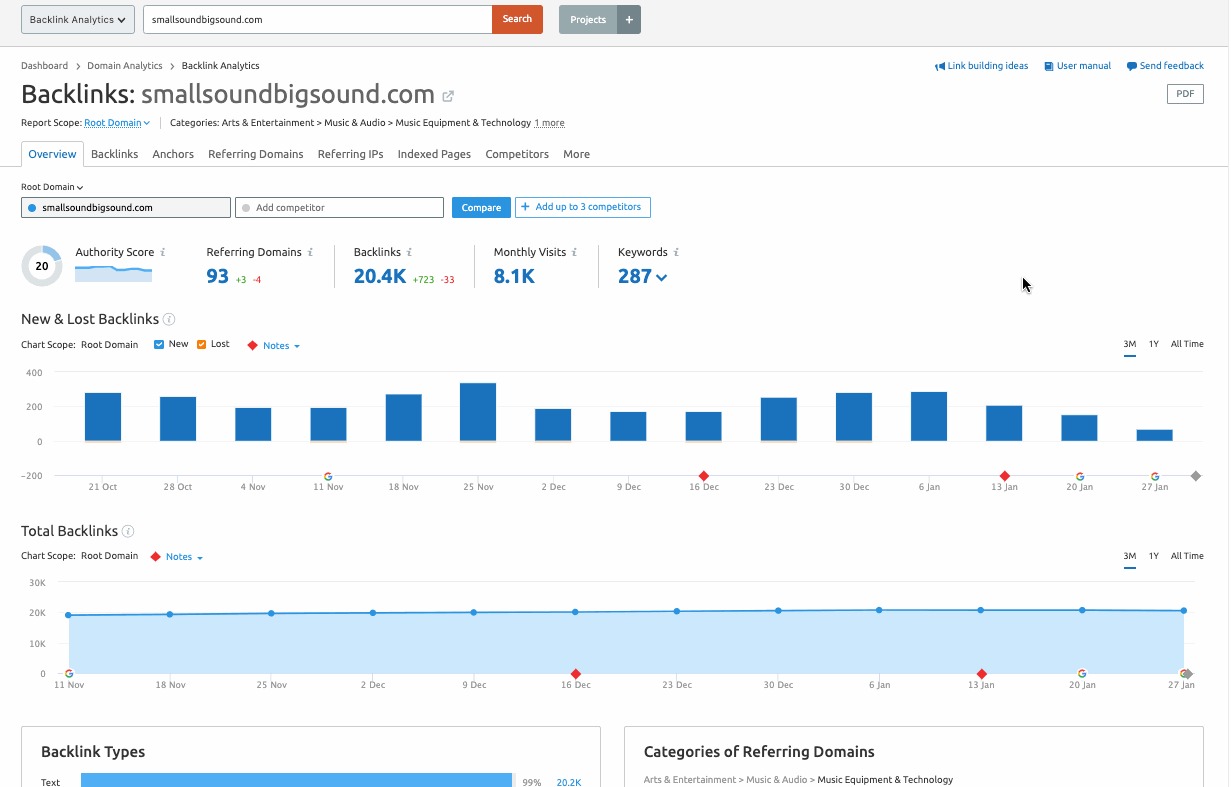Click the blue Compare button

point(481,208)
